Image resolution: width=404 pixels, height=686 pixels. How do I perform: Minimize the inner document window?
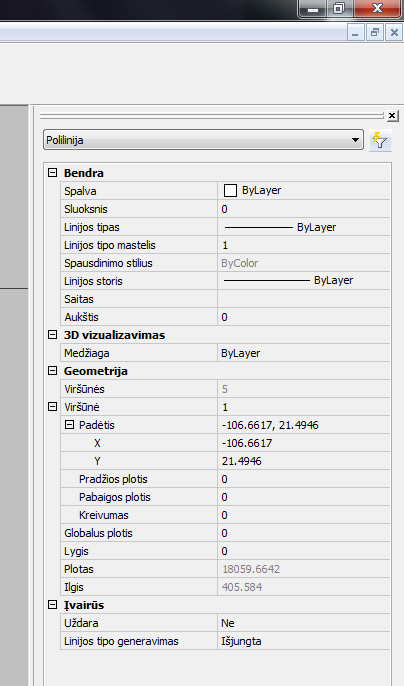(x=355, y=33)
